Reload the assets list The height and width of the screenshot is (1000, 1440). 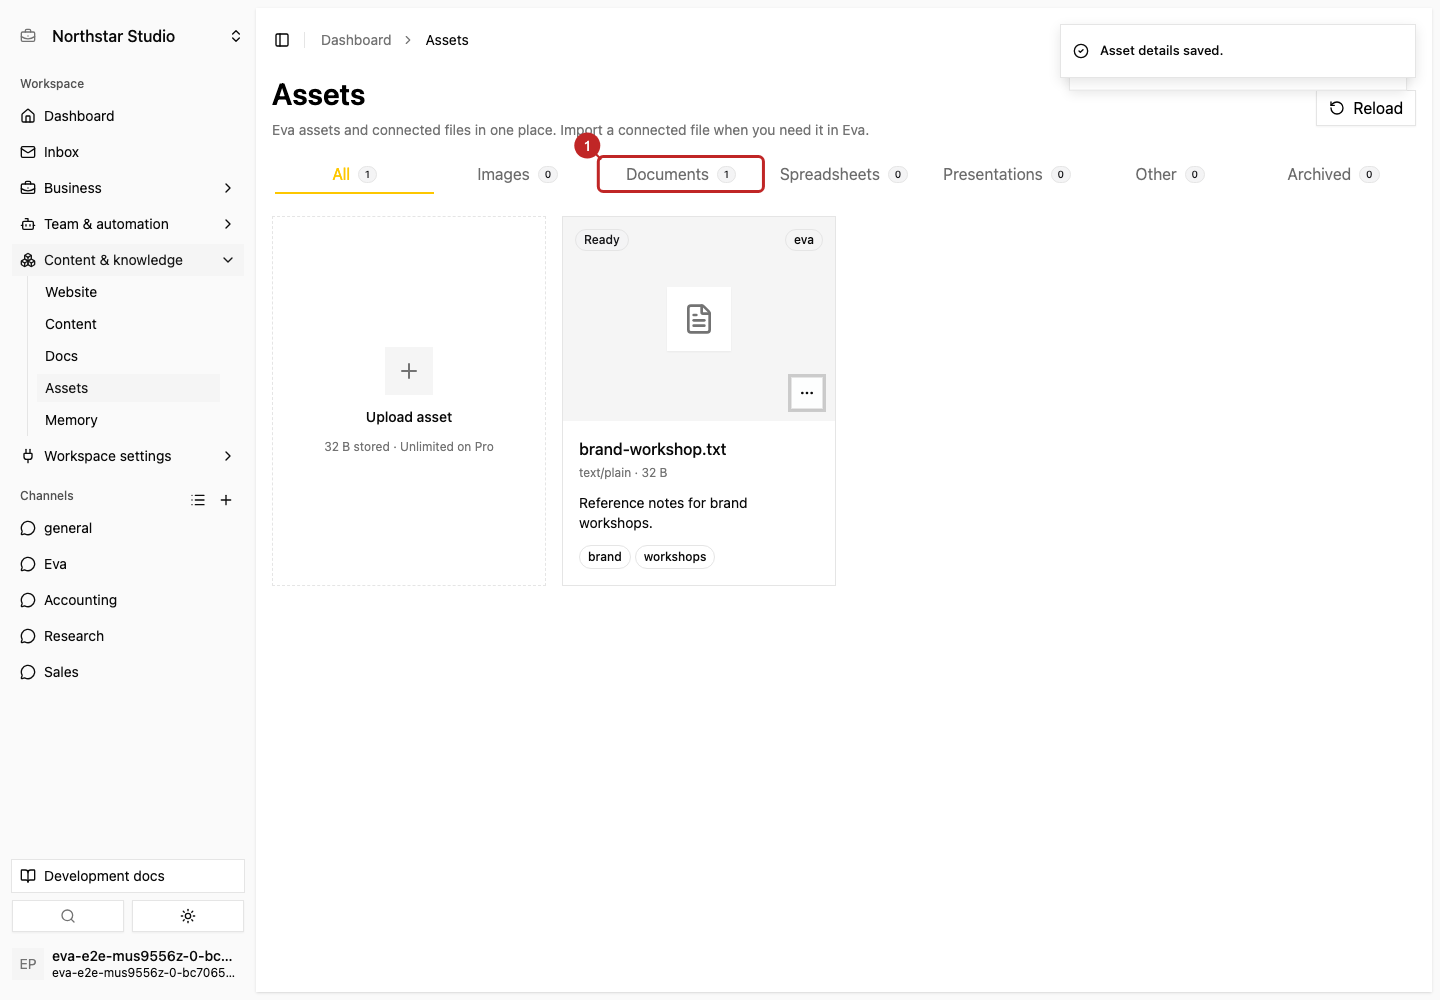click(1366, 108)
